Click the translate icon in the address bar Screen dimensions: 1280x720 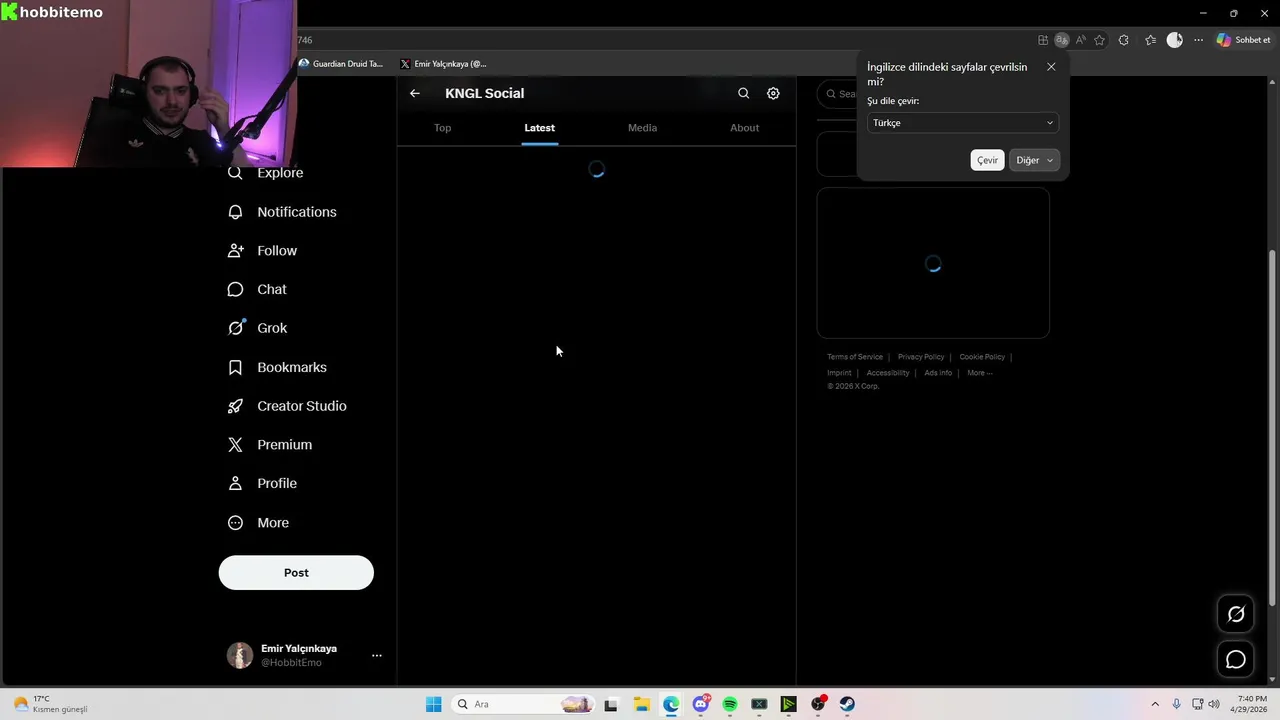coord(1062,40)
